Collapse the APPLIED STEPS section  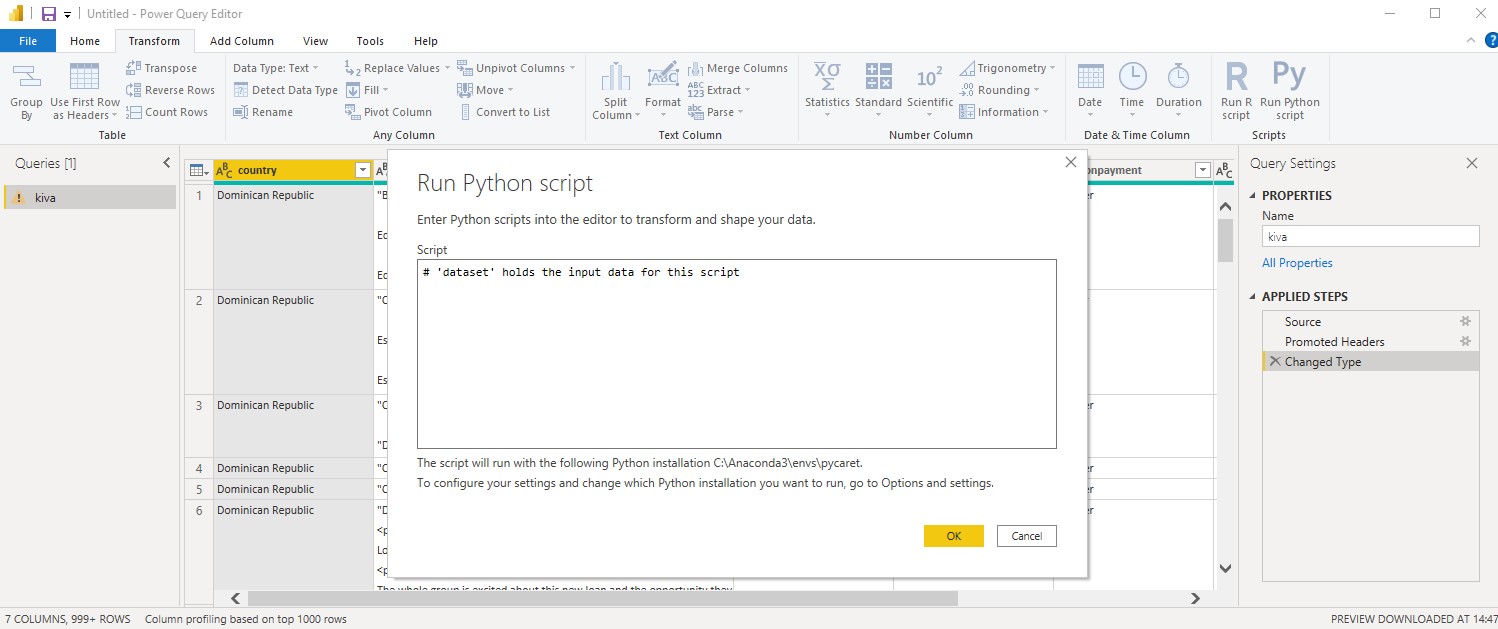[x=1254, y=297]
